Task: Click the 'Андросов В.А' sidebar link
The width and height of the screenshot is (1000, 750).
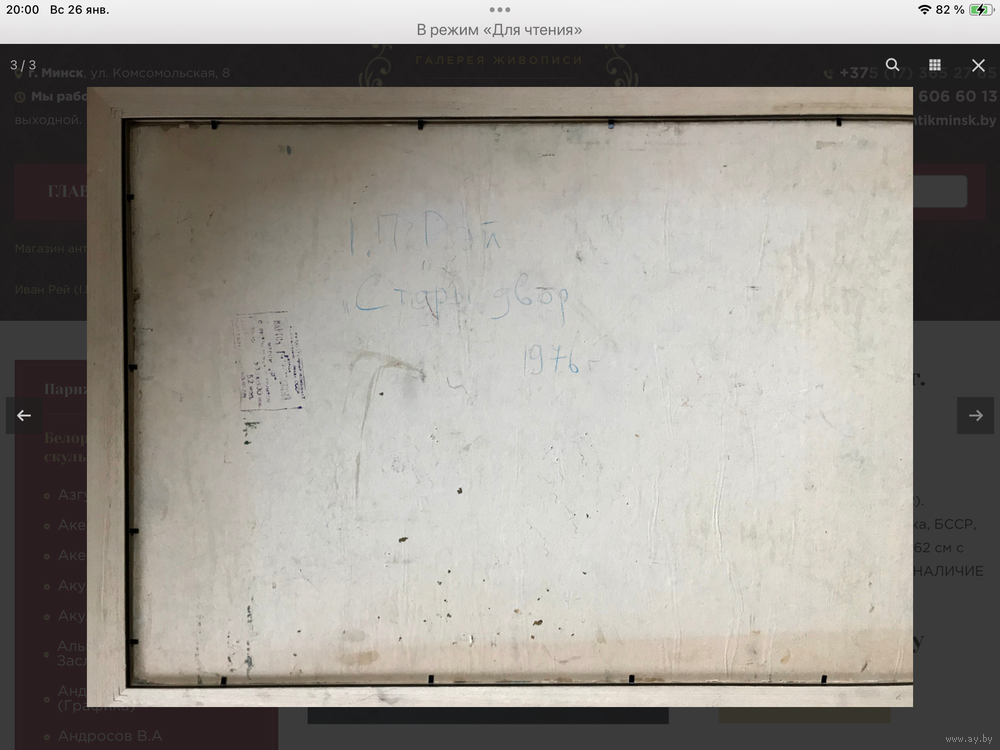Action: point(110,736)
